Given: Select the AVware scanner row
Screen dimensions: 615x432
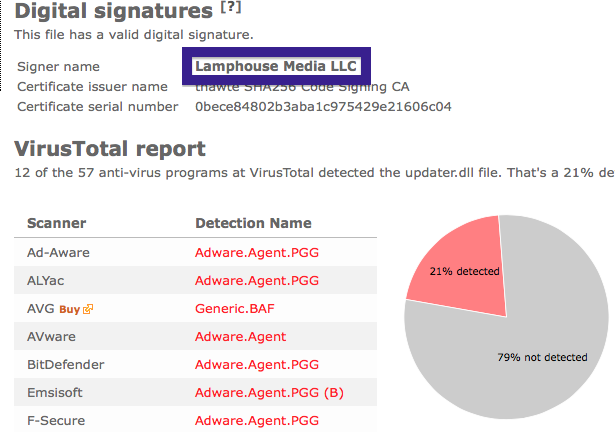Looking at the screenshot, I should point(195,337).
